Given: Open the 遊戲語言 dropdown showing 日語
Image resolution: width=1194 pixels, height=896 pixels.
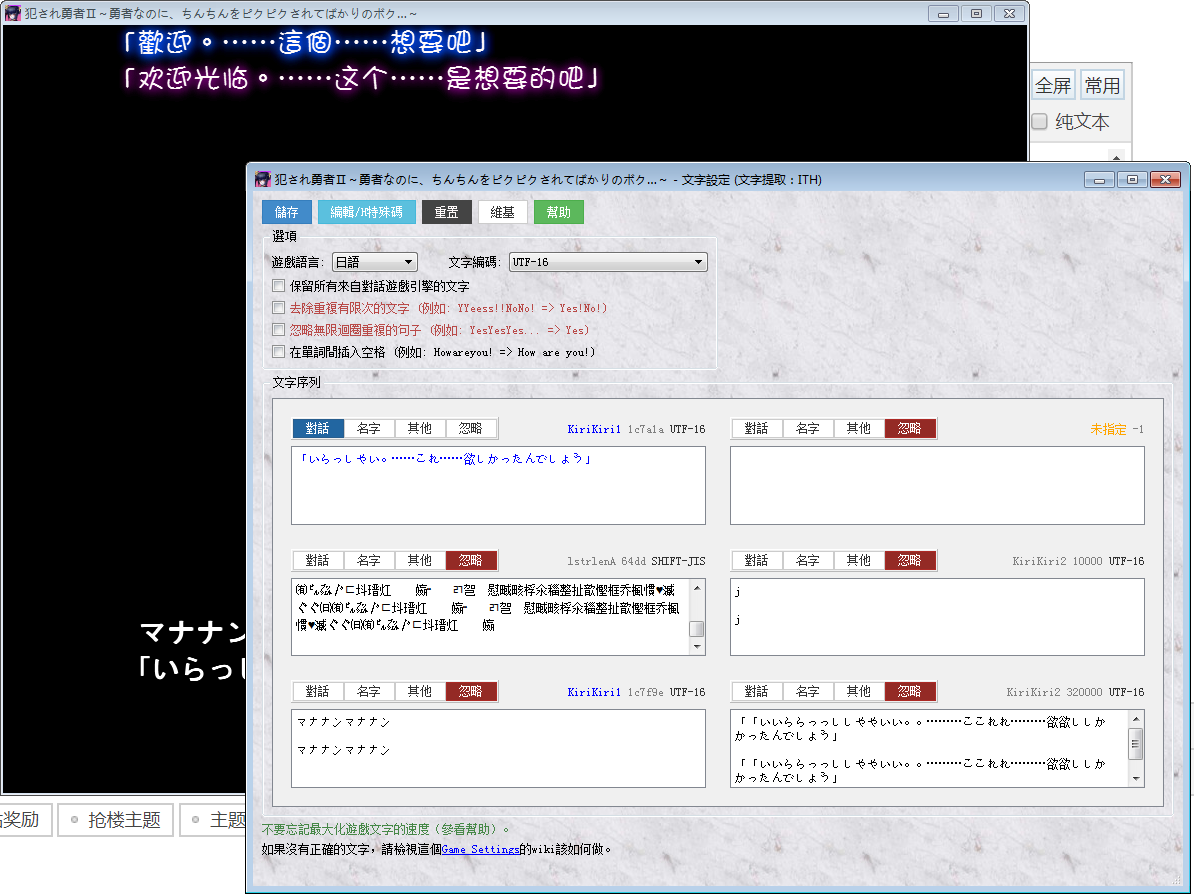Looking at the screenshot, I should click(x=374, y=261).
